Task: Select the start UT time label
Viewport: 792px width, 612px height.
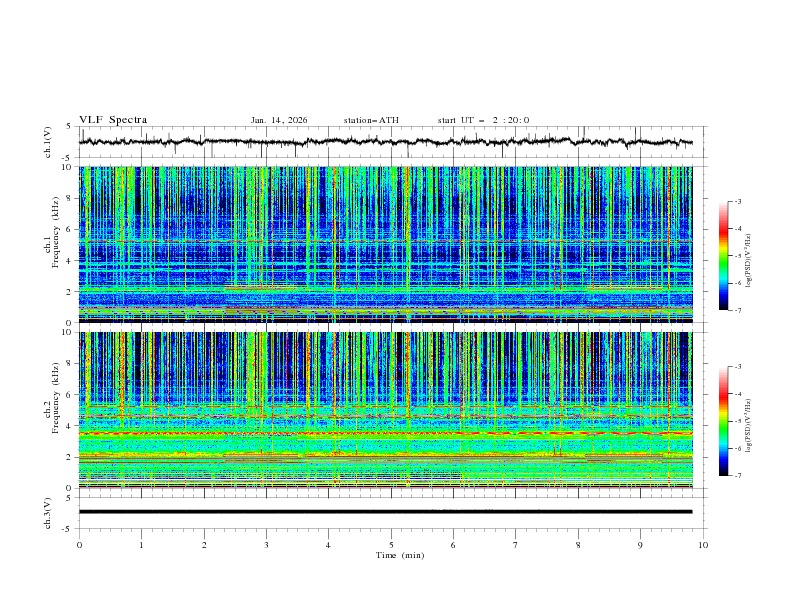Action: pos(483,120)
